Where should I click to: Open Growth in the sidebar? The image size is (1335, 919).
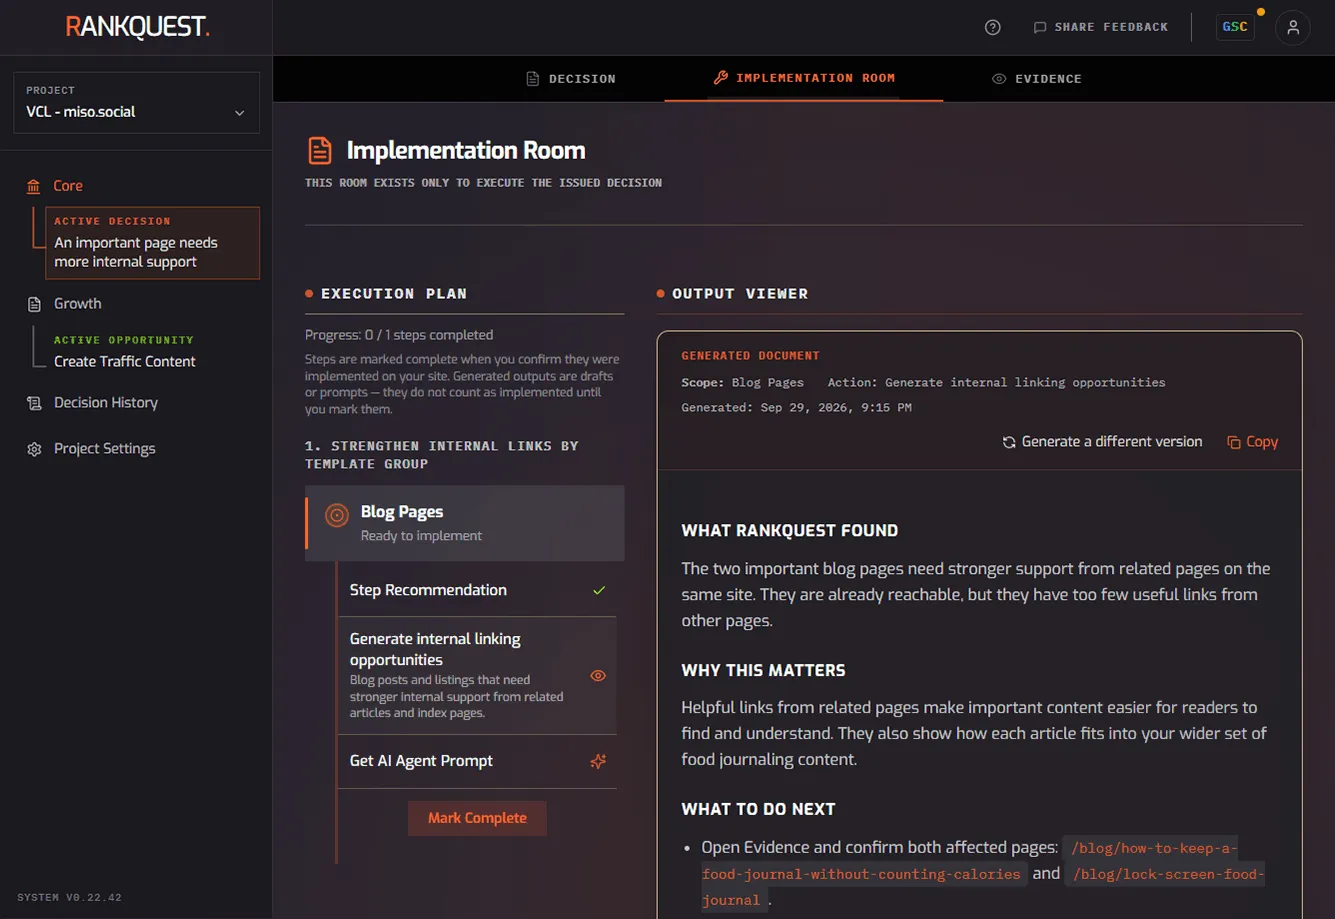78,304
